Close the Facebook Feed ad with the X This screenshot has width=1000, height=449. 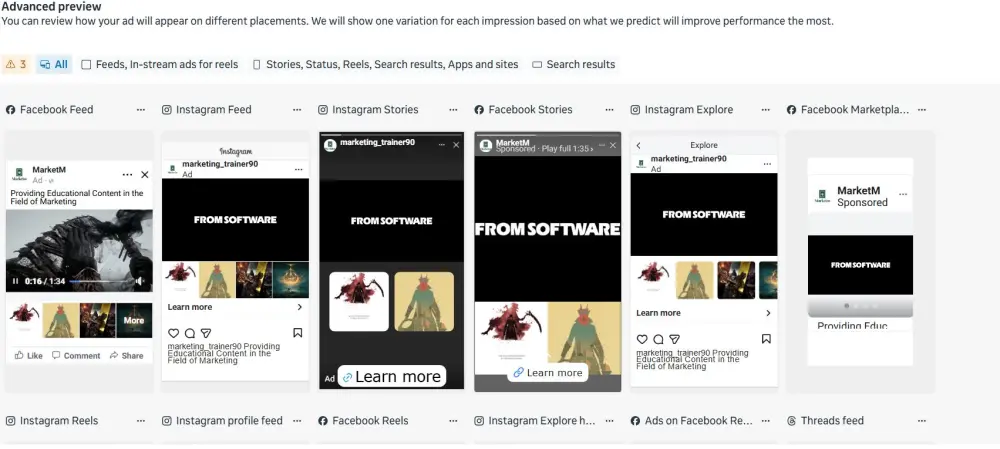[145, 175]
